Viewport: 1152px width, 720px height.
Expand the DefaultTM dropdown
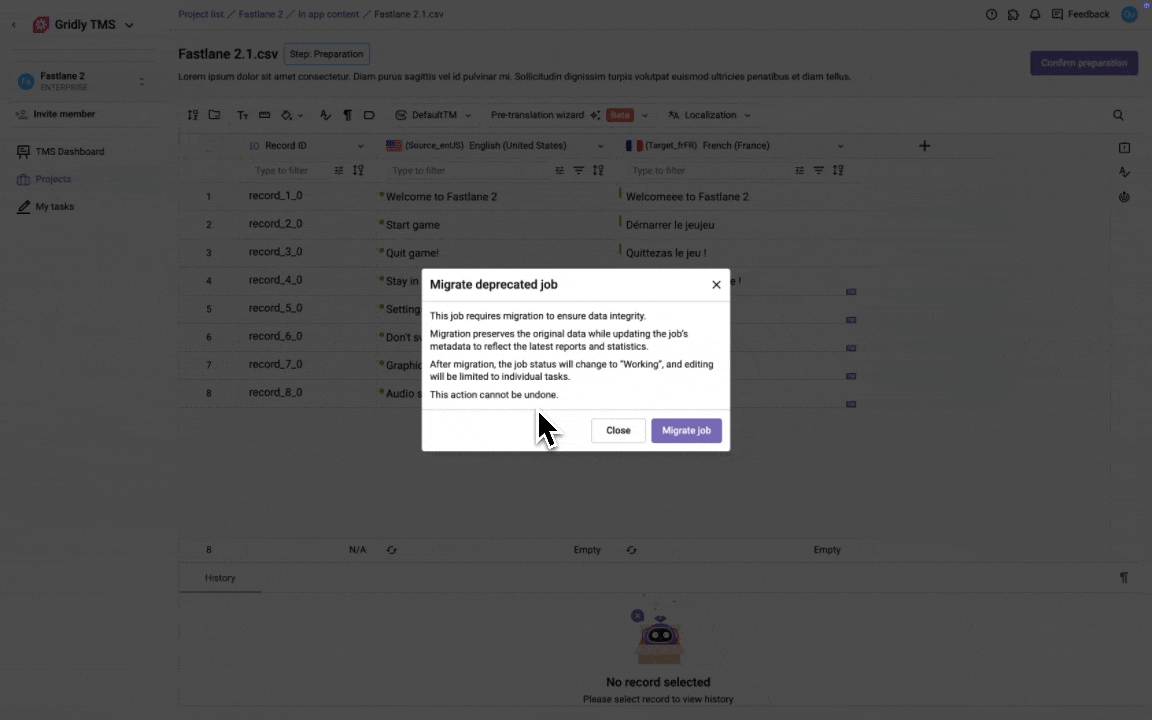[433, 116]
